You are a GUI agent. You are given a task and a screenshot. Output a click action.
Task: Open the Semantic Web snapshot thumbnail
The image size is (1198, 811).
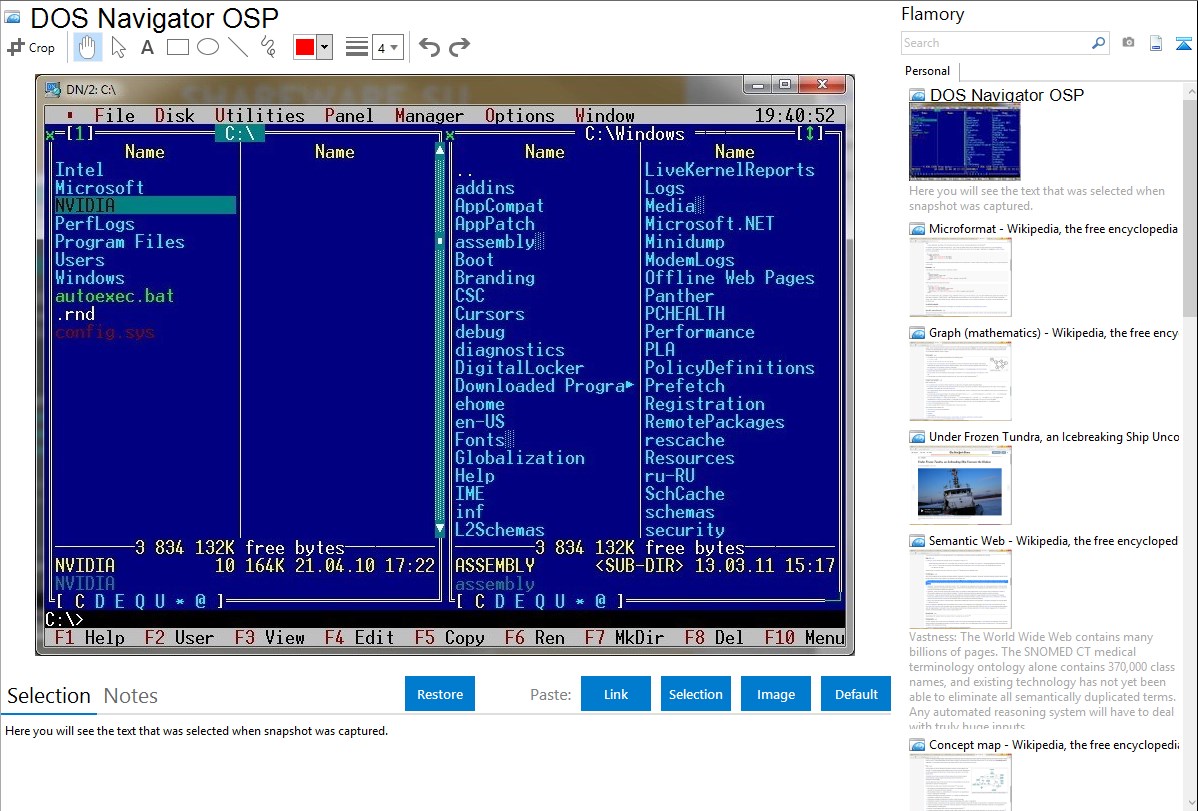coord(960,589)
